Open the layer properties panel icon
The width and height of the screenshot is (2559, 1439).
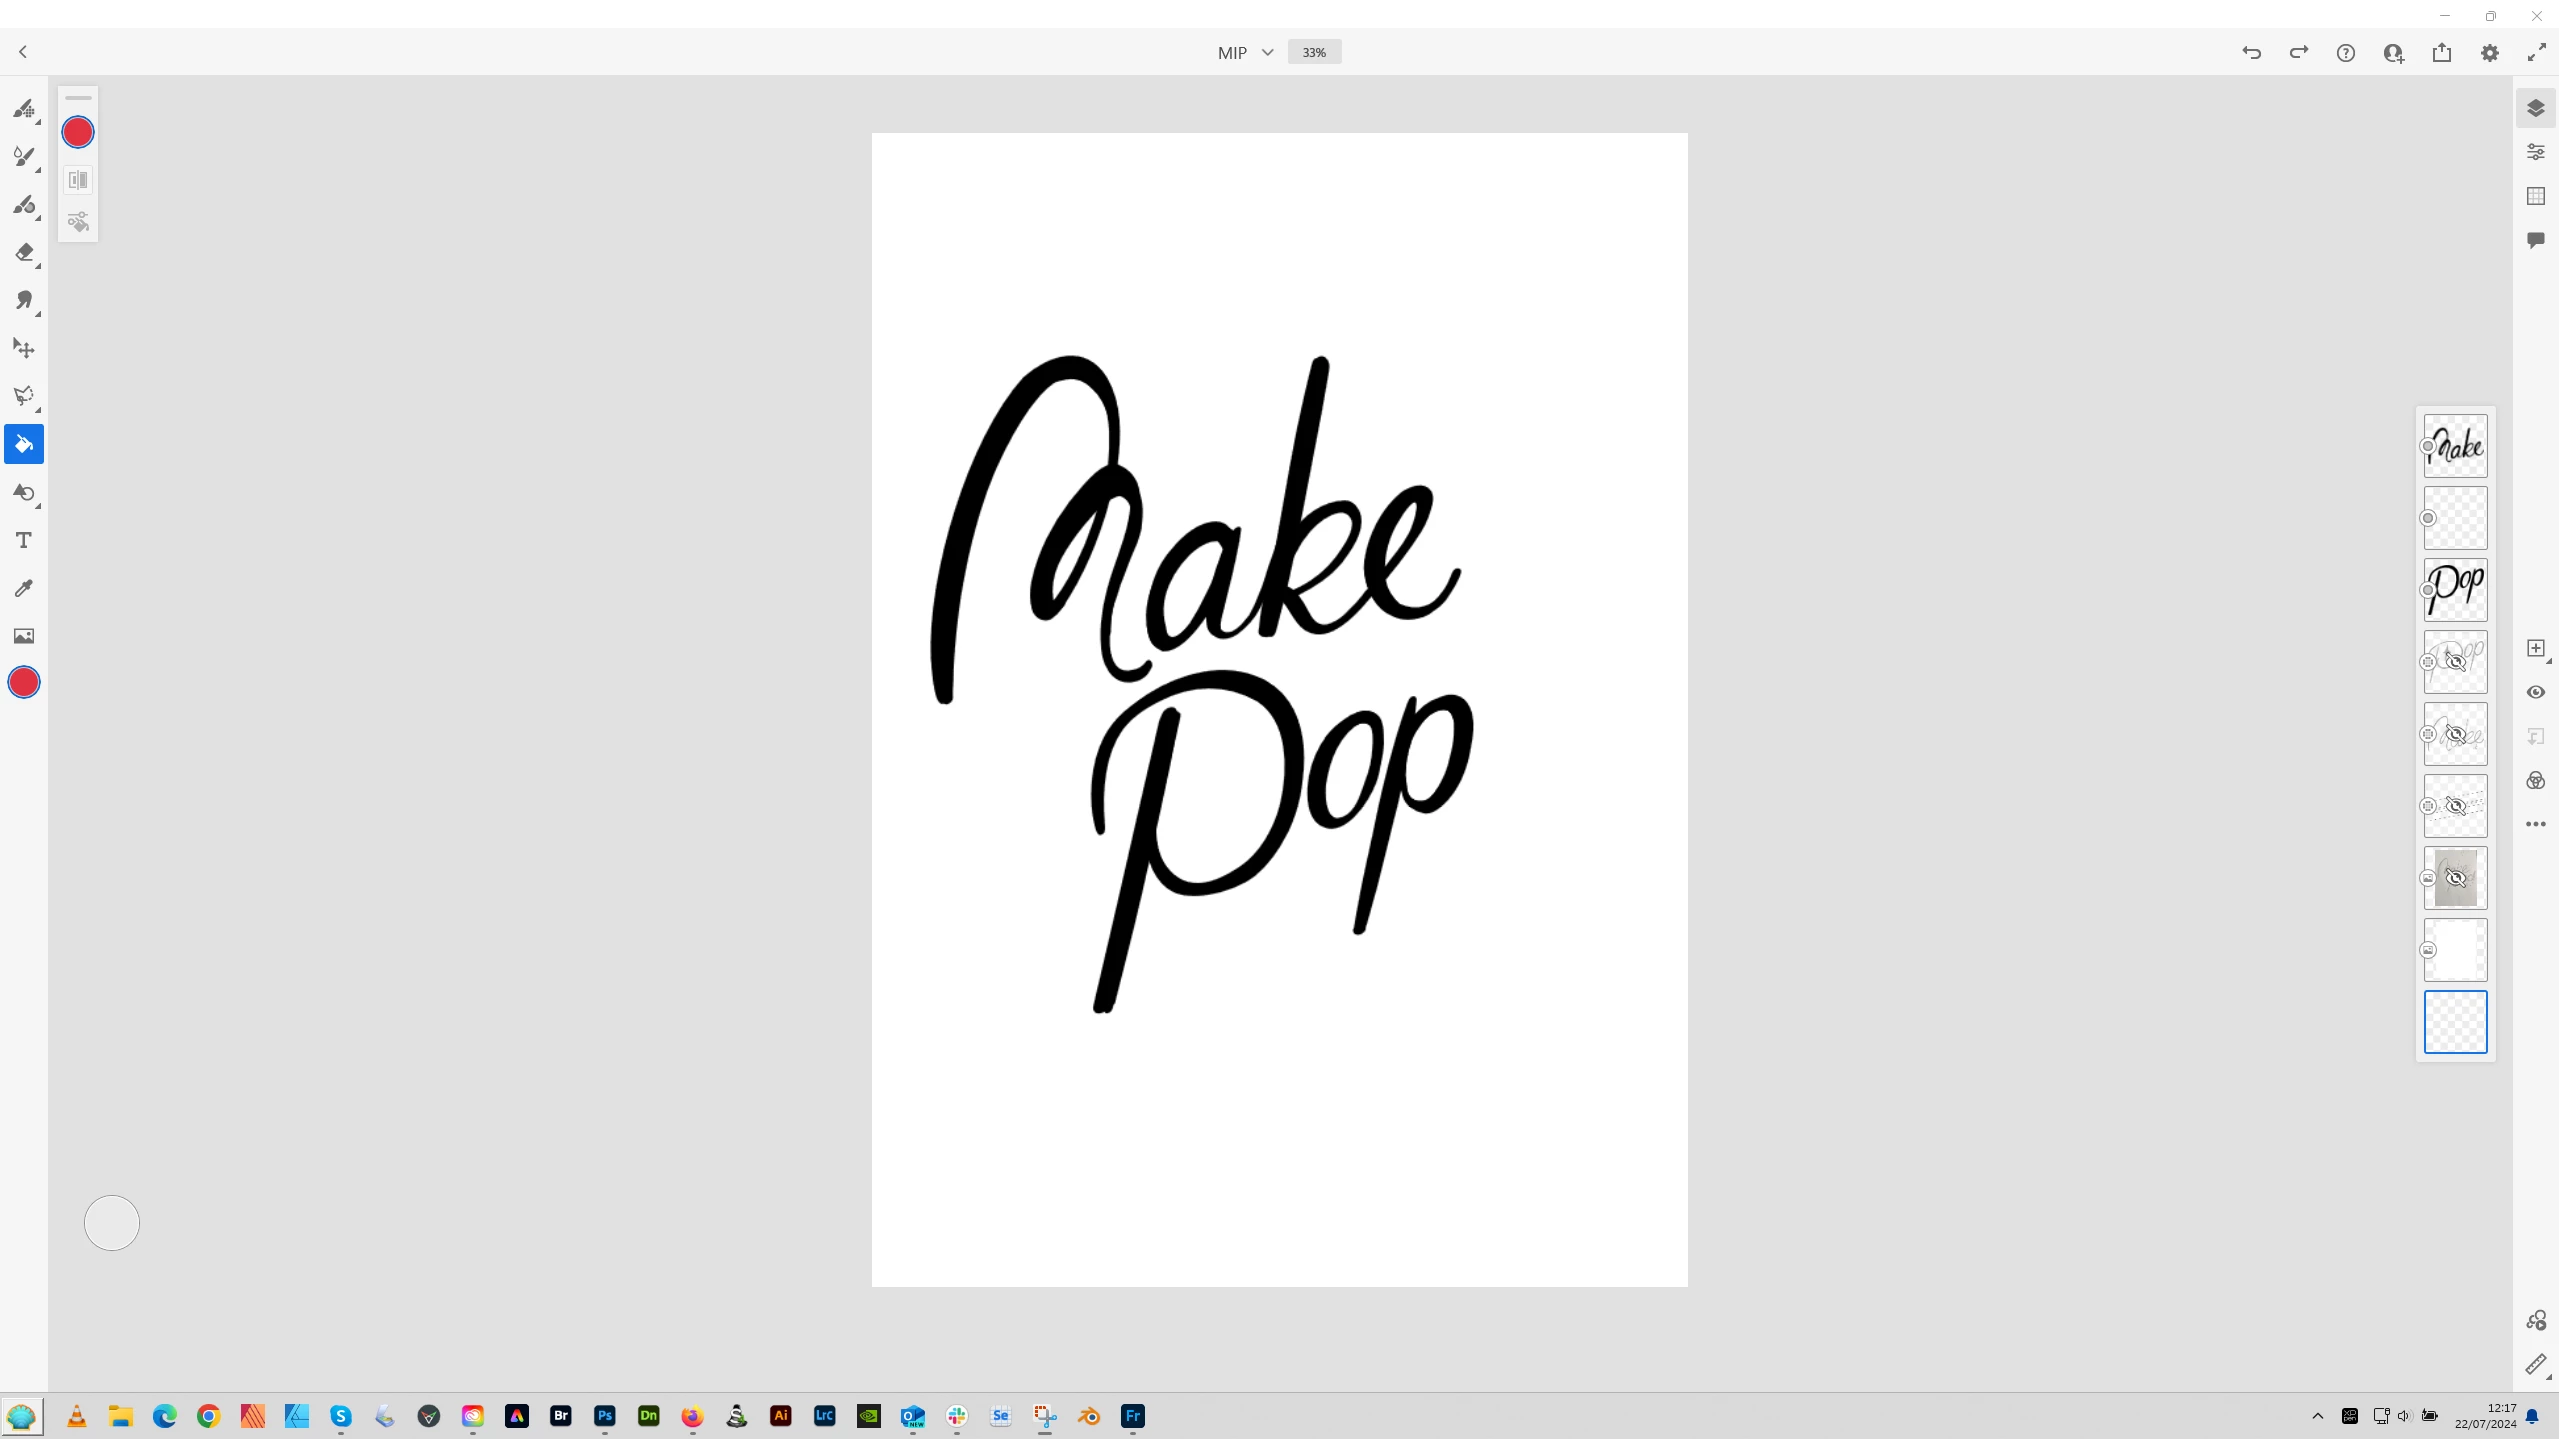click(x=2535, y=152)
